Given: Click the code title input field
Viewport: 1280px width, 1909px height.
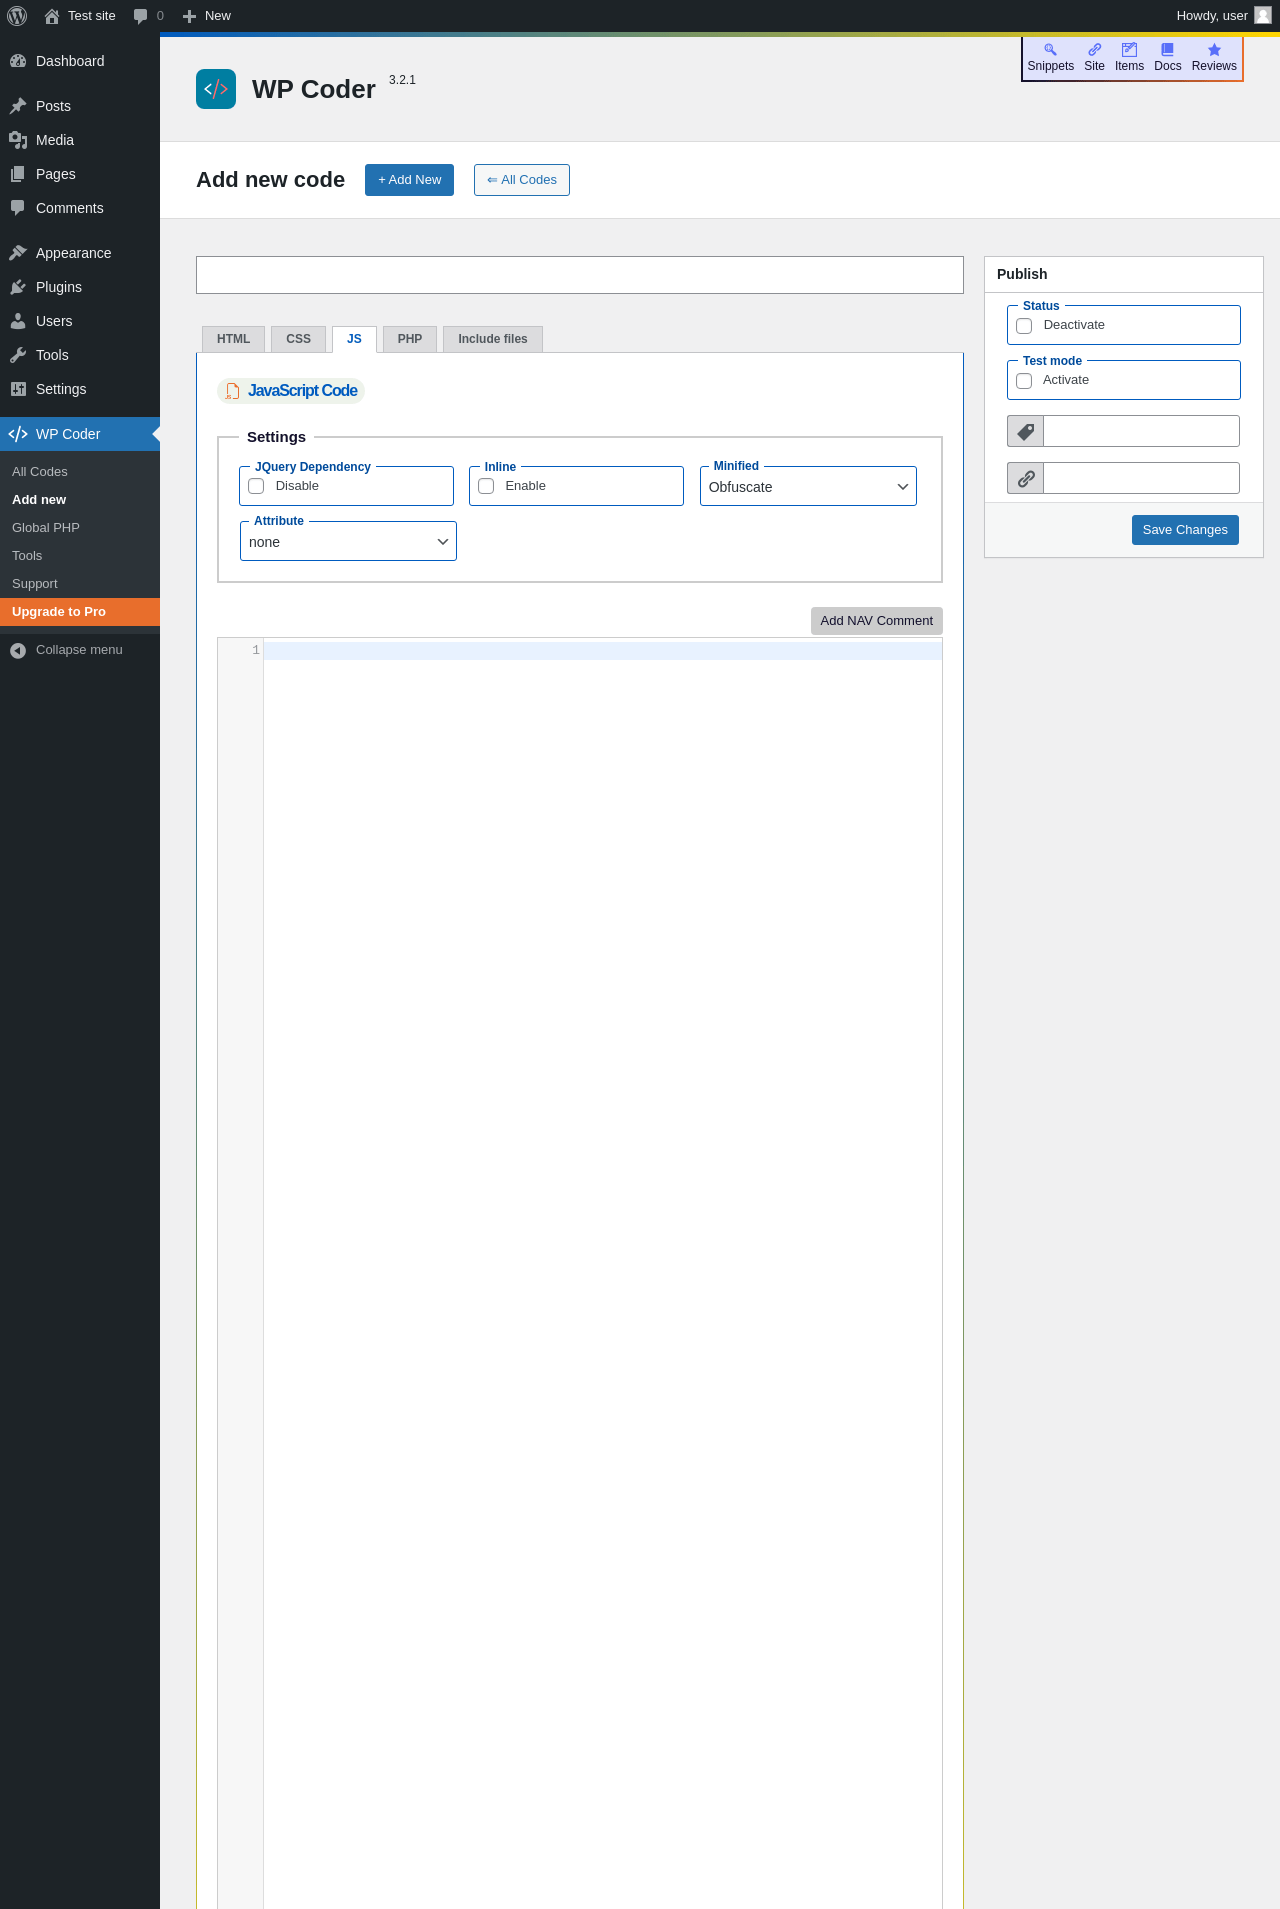Looking at the screenshot, I should 580,275.
